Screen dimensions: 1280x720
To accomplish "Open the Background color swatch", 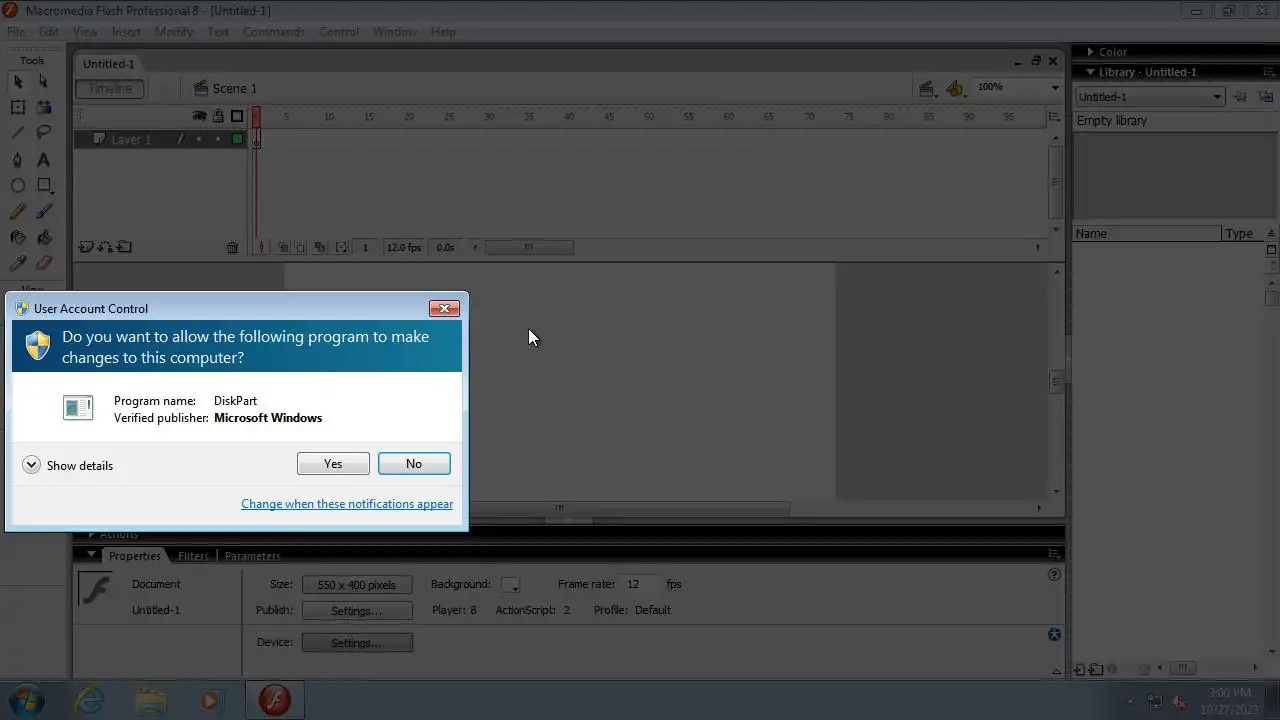I will (510, 585).
